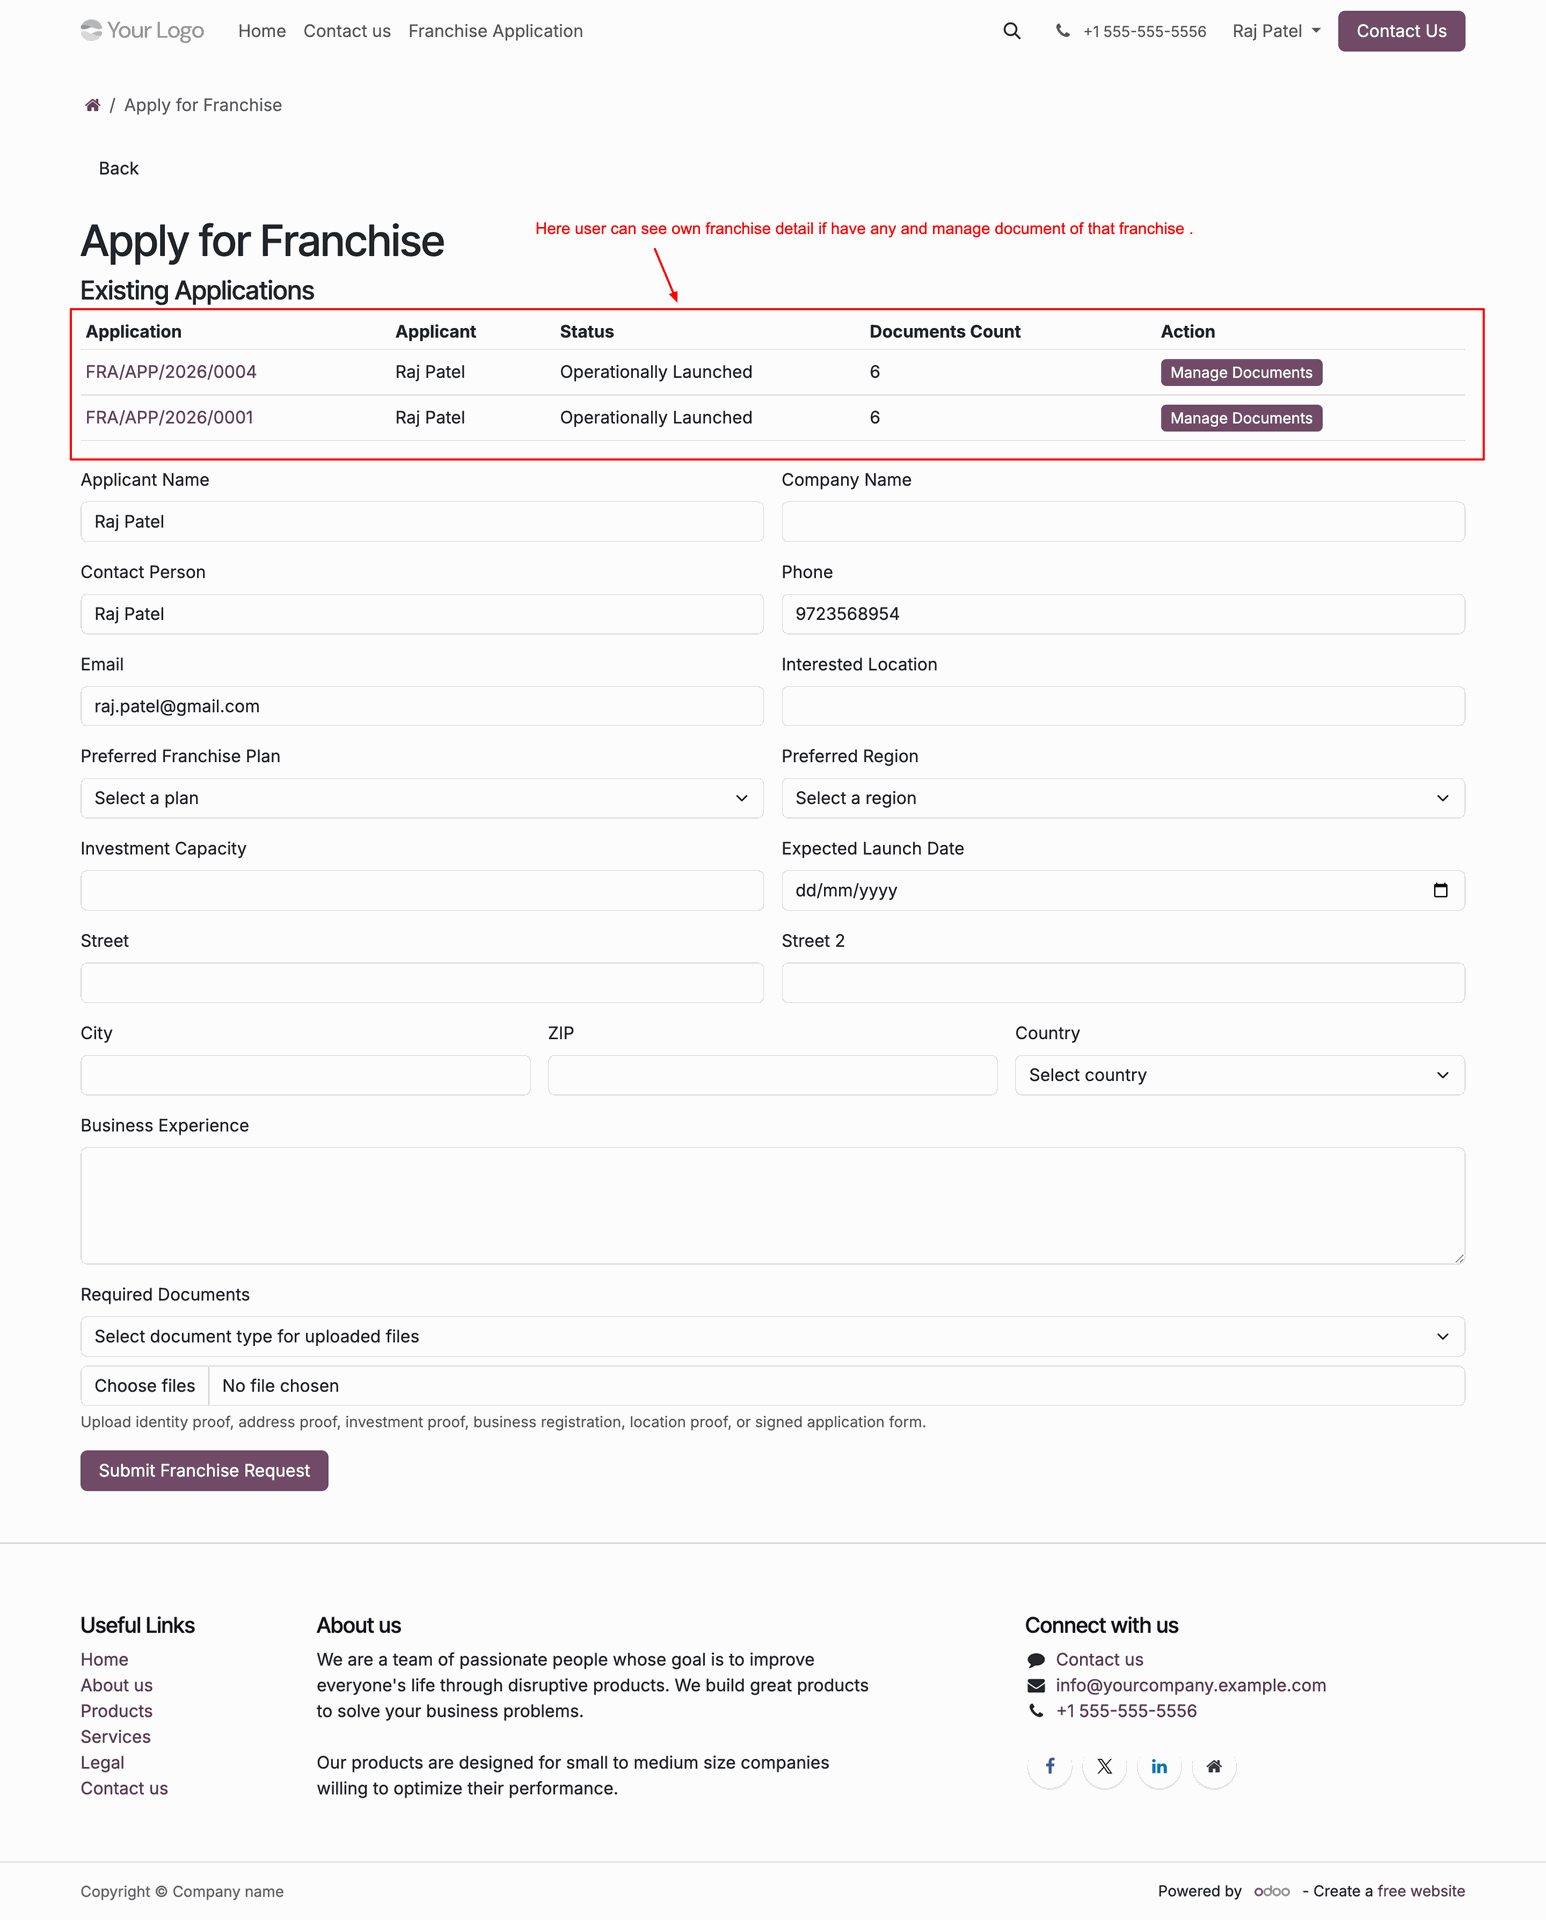Click the Your Logo image

pos(142,31)
